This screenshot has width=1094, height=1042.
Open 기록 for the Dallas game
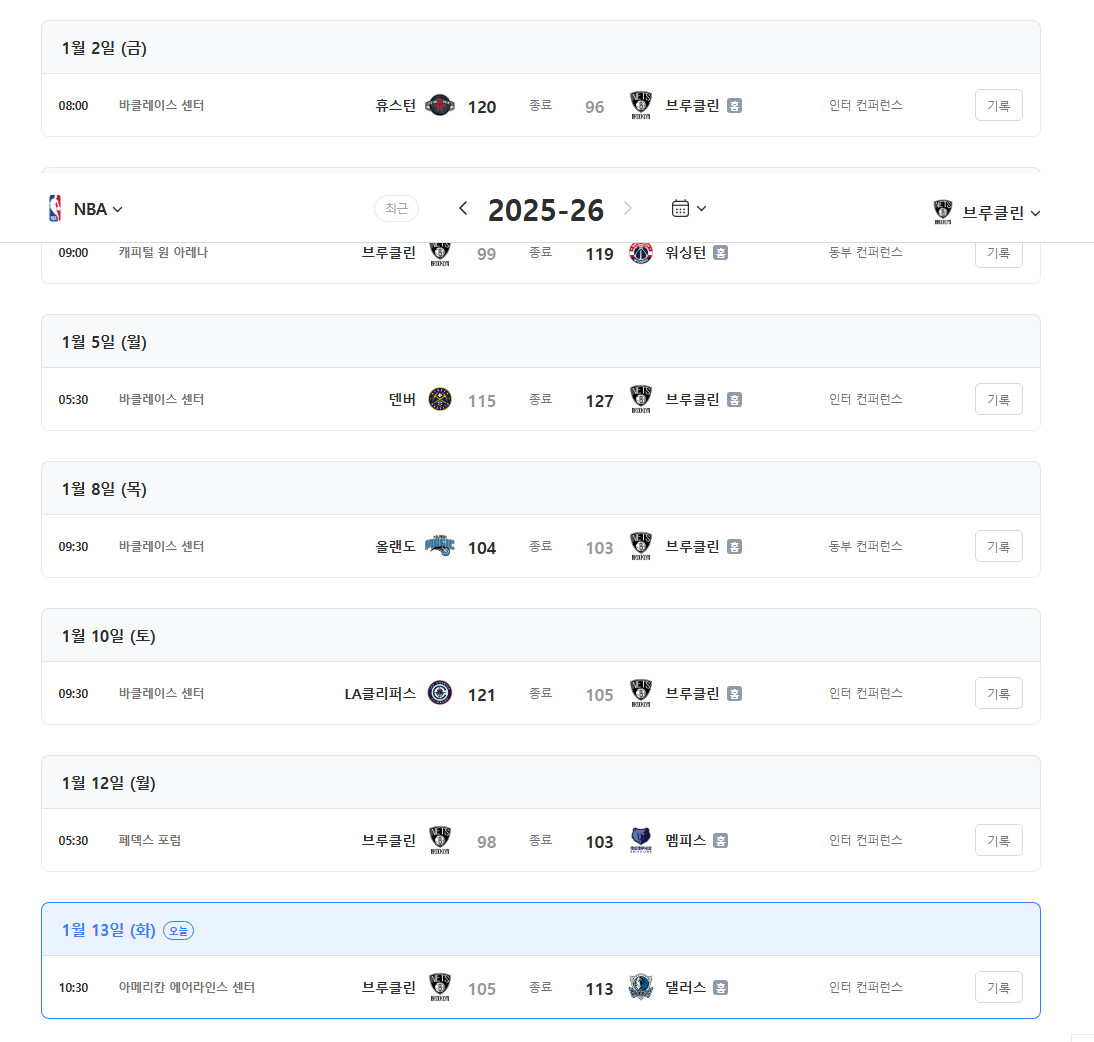point(998,987)
